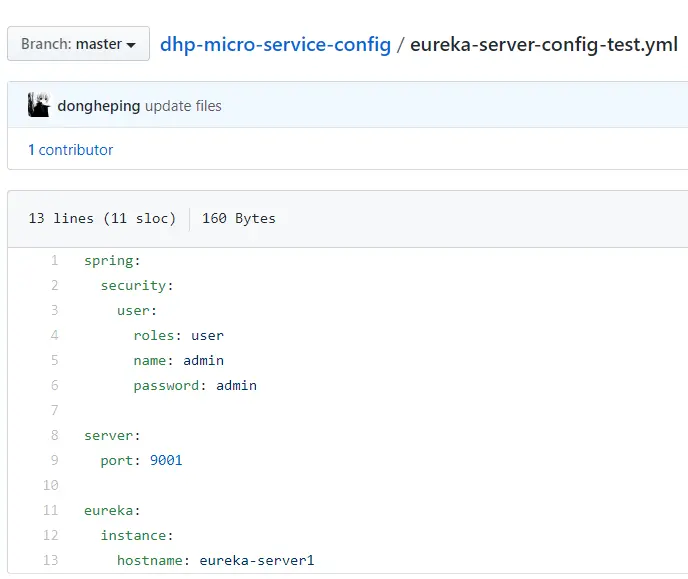Viewport: 688px width, 579px height.
Task: Open the Branch: master dropdown
Action: 78,44
